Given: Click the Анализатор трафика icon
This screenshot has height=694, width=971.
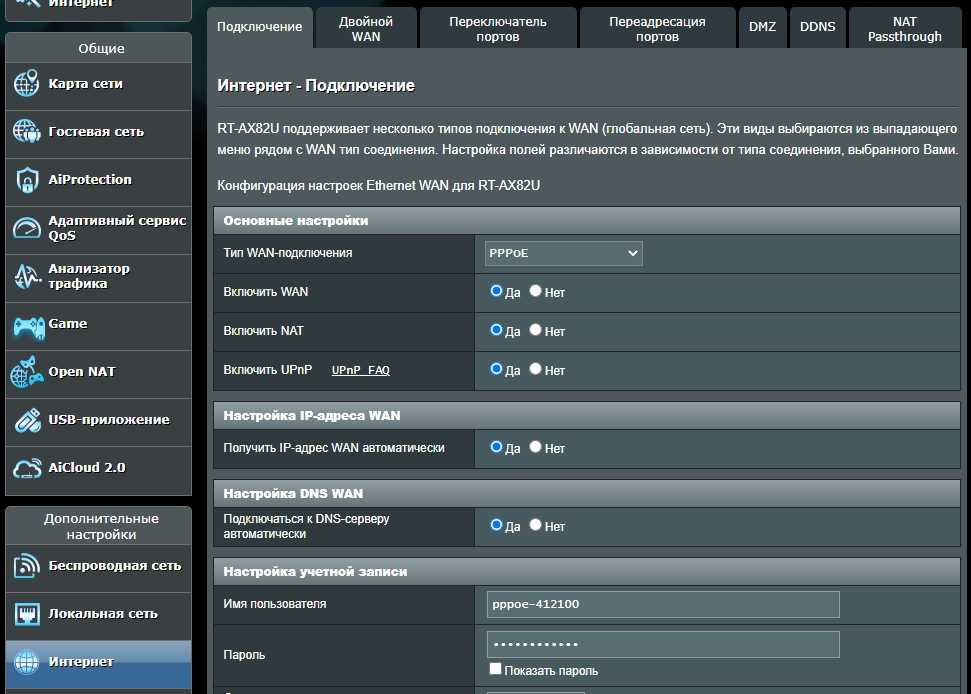Looking at the screenshot, I should coord(27,276).
